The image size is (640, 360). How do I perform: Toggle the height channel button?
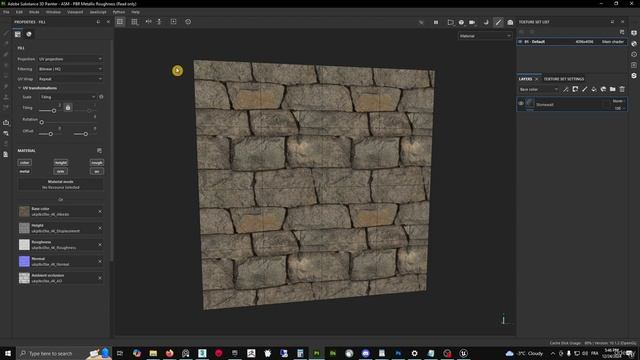[60, 162]
